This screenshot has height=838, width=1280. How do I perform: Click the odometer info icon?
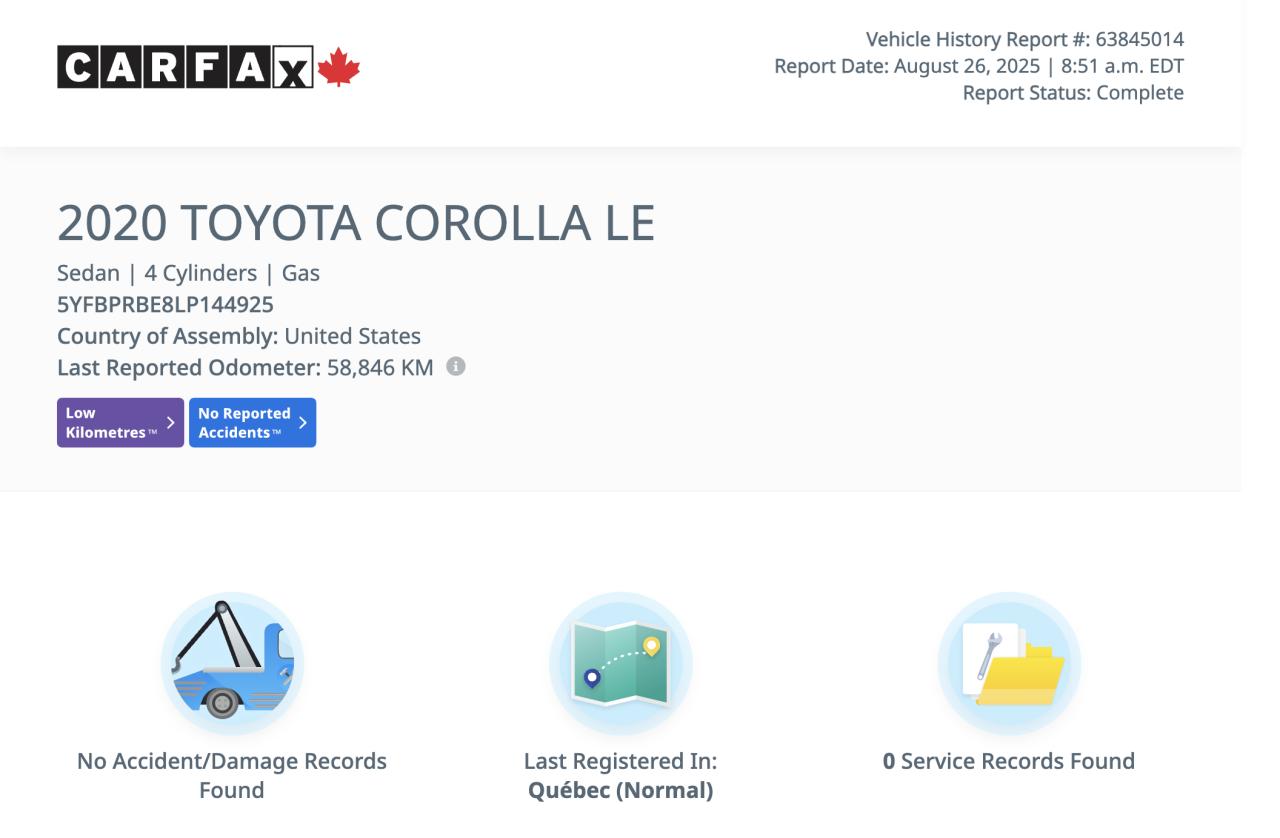(x=455, y=367)
